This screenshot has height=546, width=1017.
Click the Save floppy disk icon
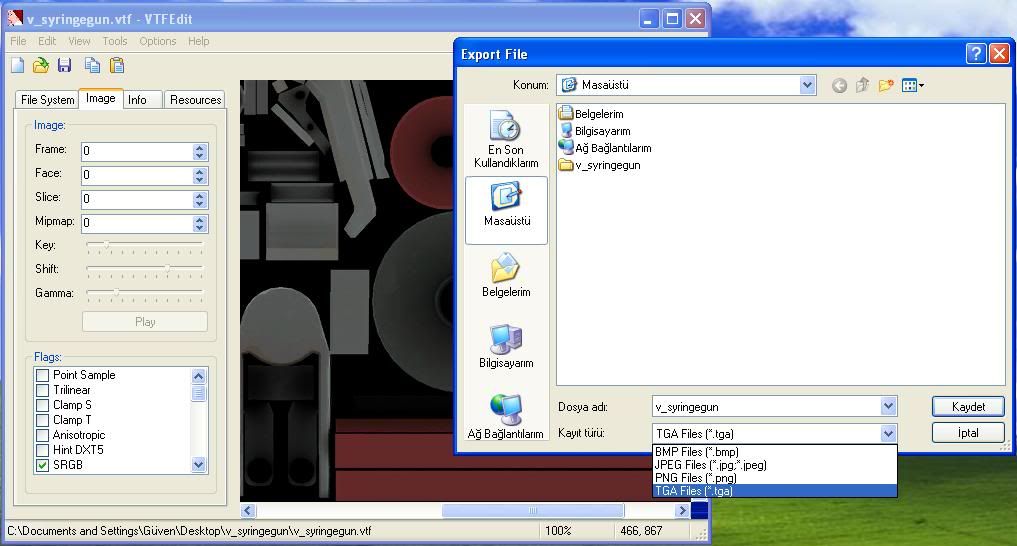[65, 66]
